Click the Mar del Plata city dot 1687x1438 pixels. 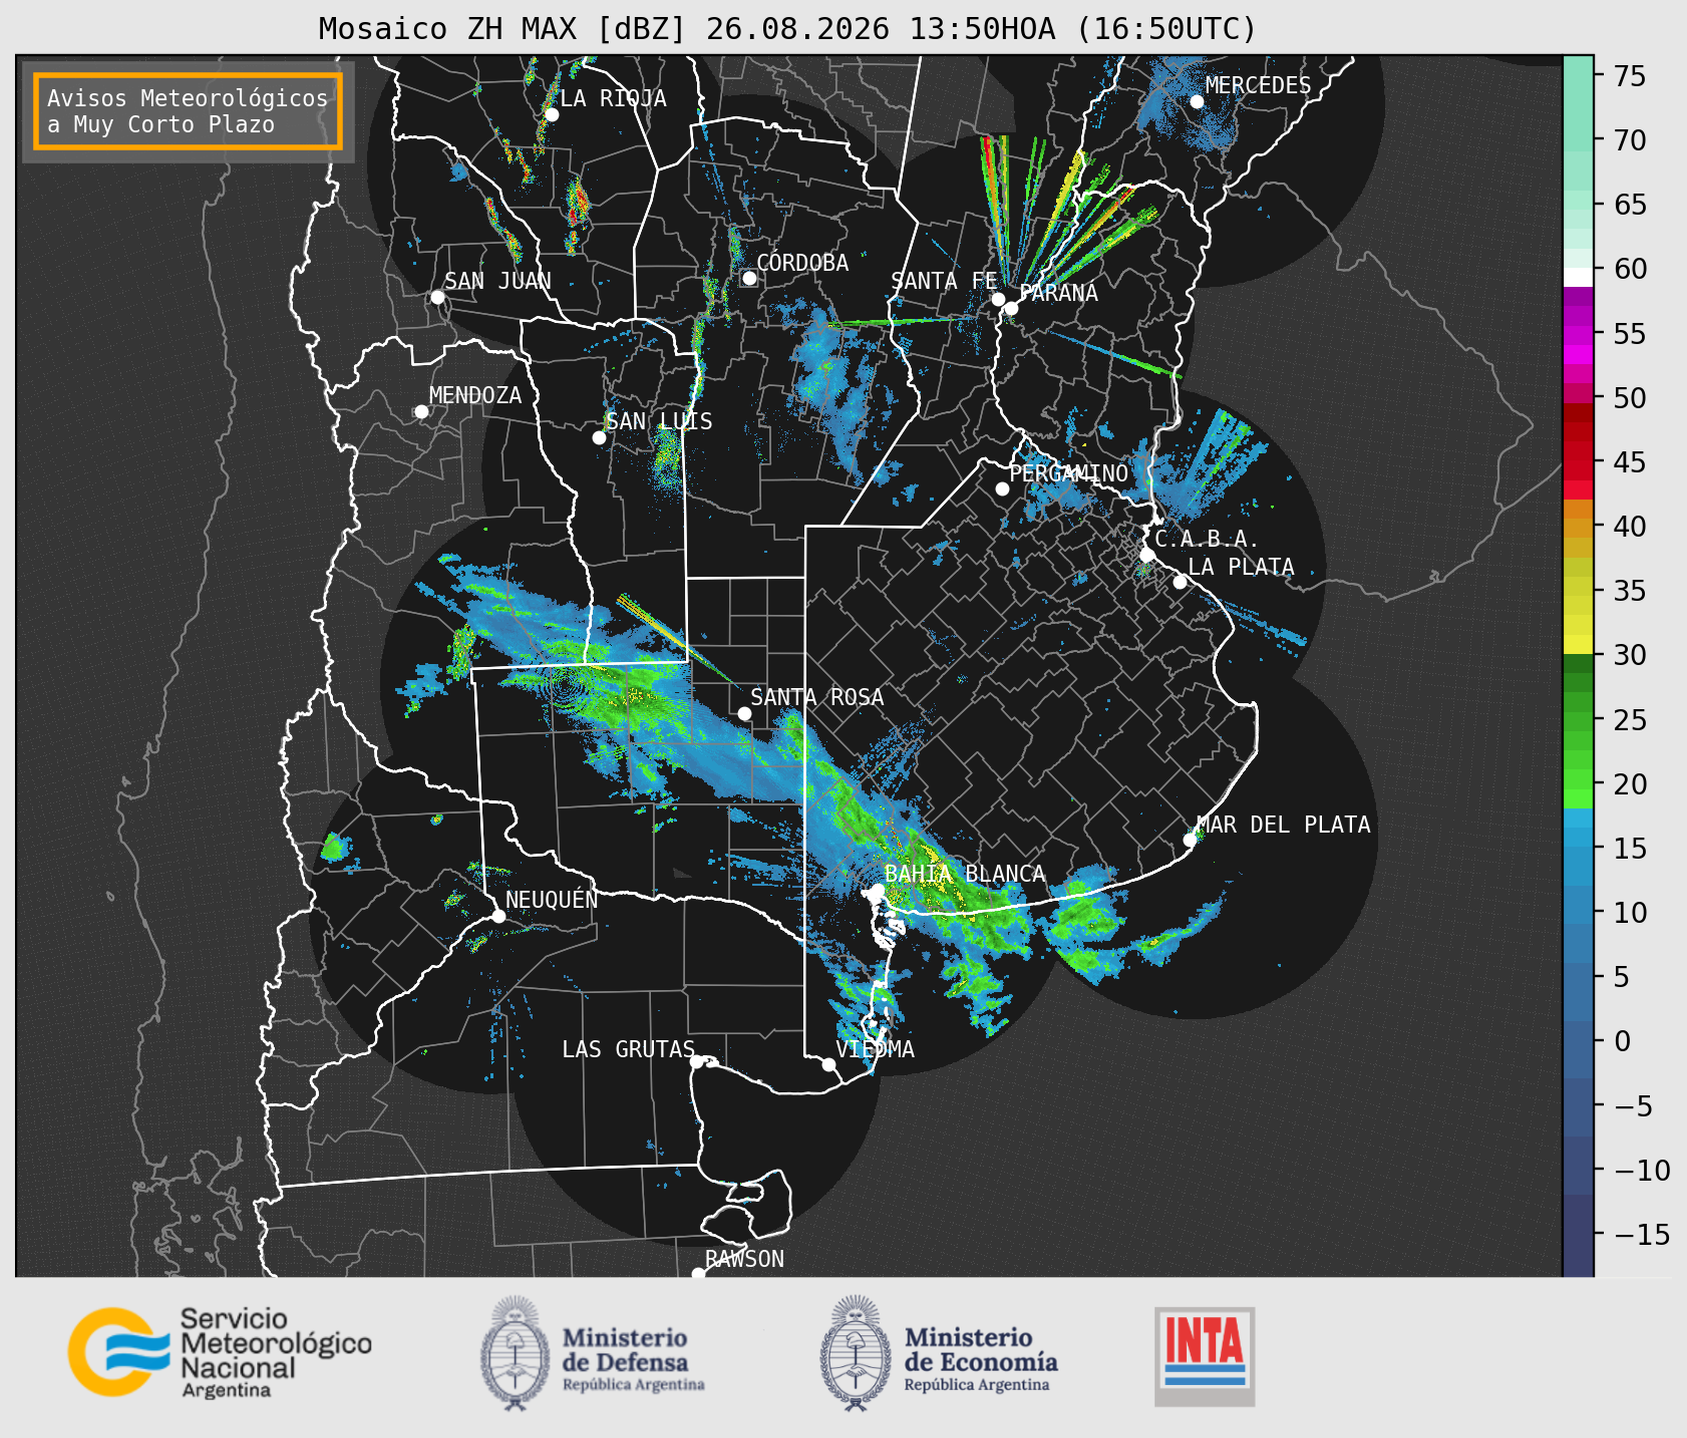point(1190,840)
